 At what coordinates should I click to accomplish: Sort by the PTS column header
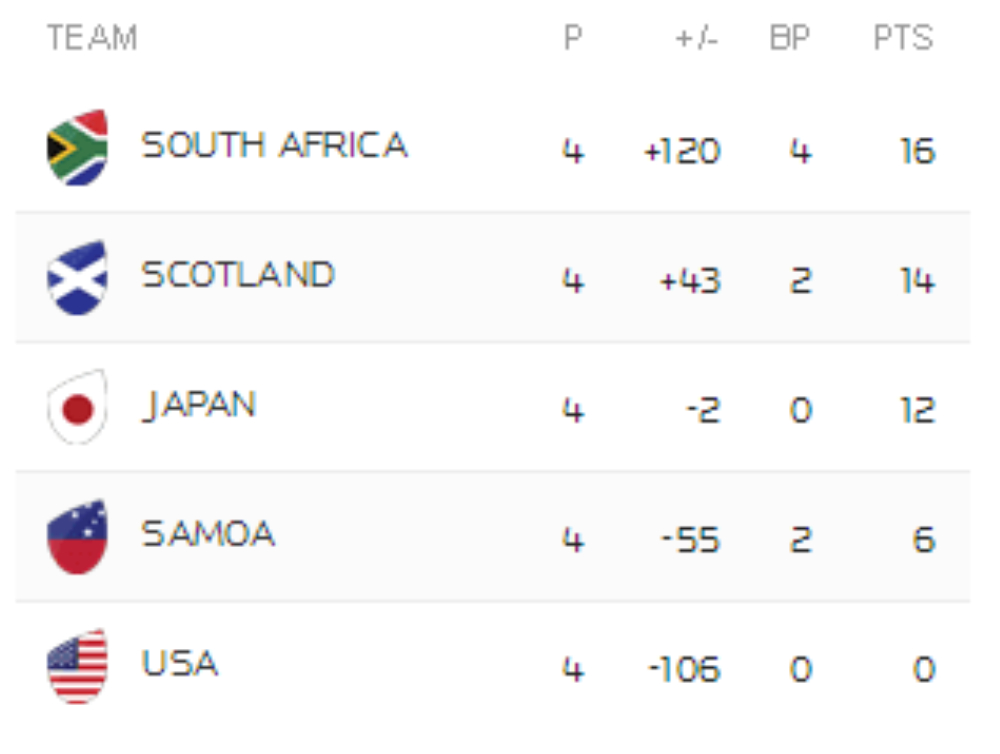903,39
